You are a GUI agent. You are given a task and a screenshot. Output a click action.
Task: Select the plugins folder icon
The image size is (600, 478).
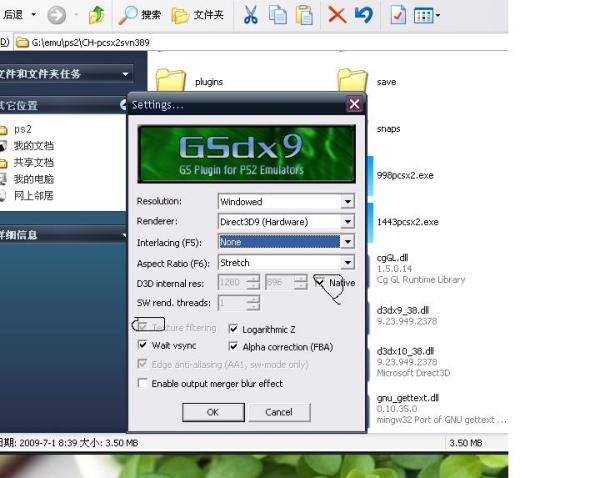point(171,80)
